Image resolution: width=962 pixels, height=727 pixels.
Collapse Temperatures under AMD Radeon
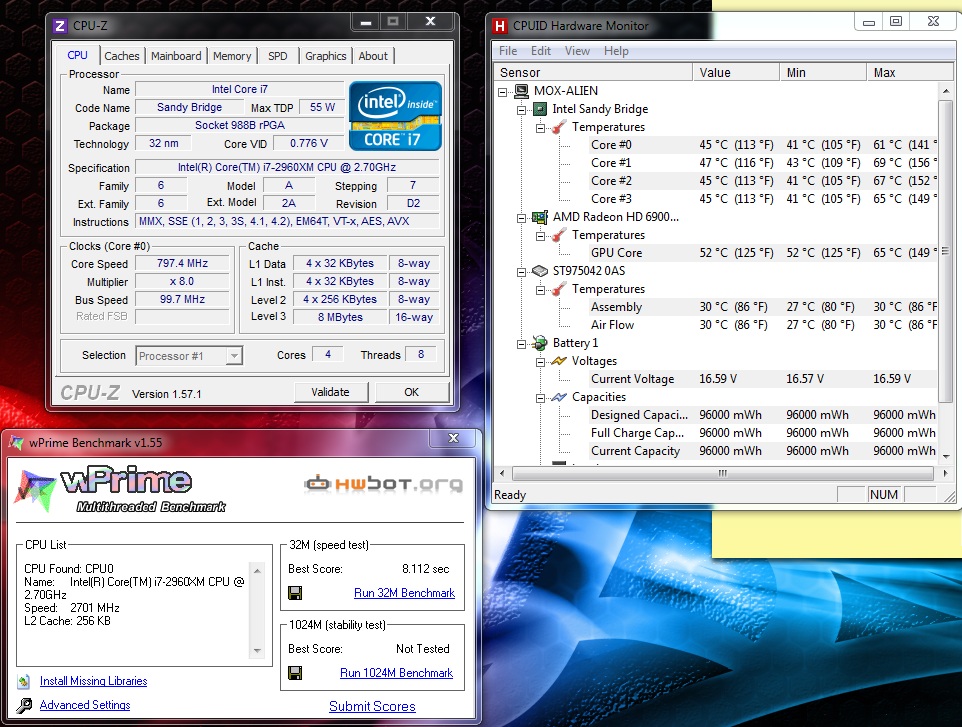541,236
